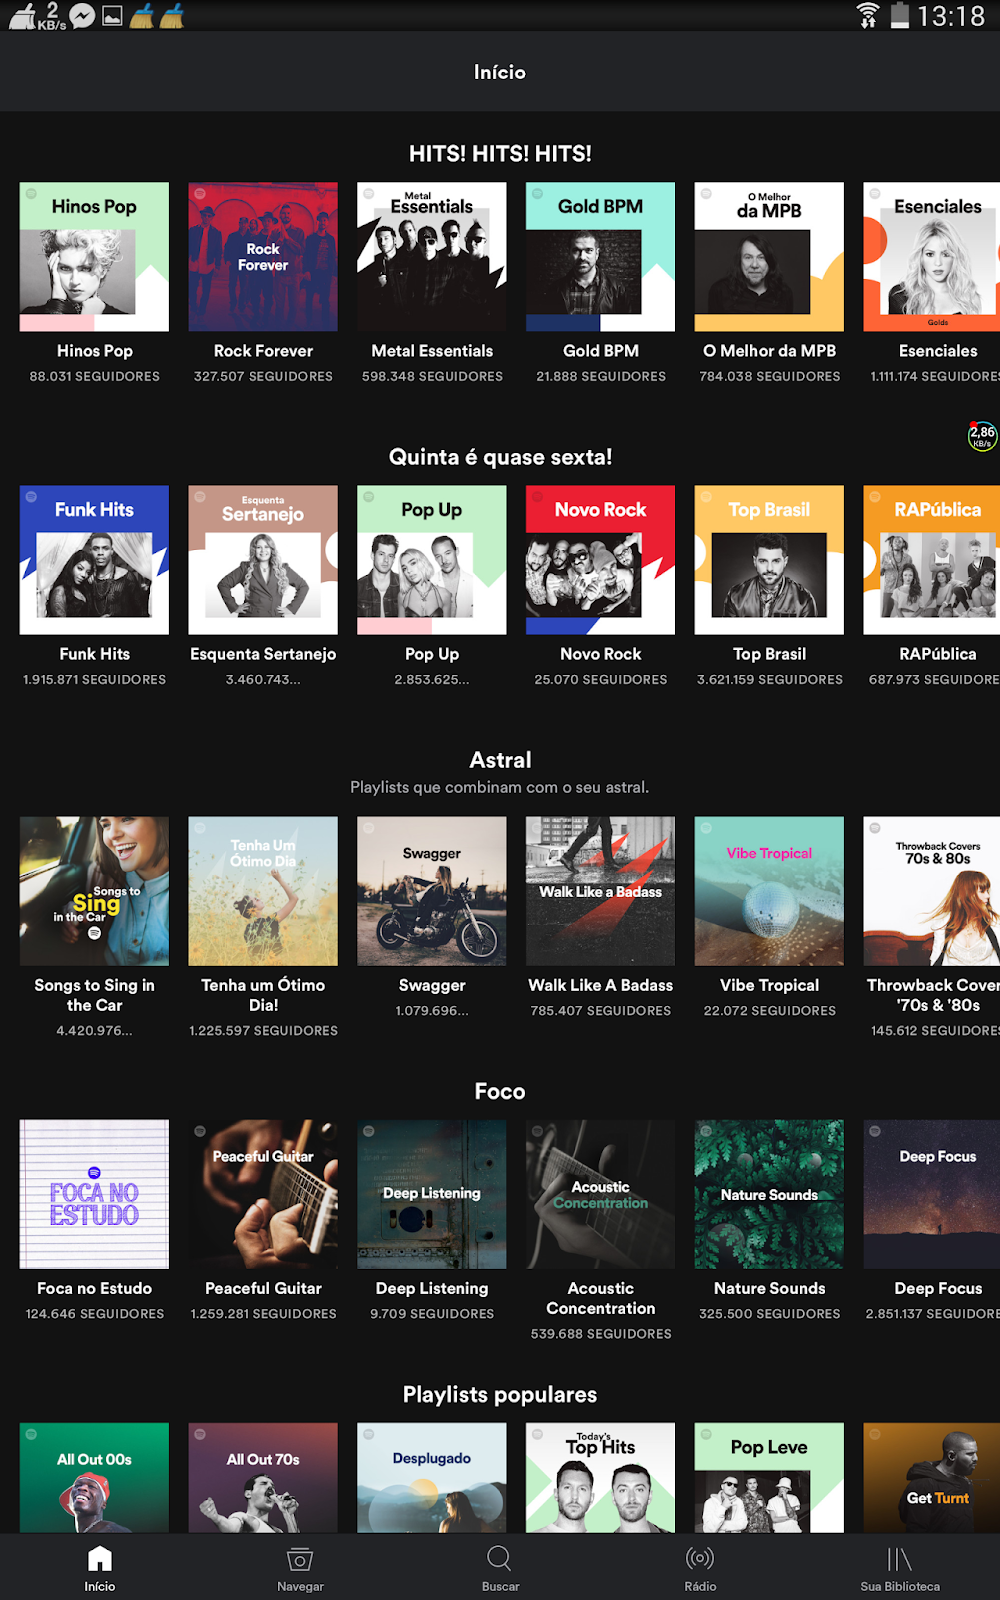
Task: Tap '124.646 SEGUIDORES' follower count
Action: (95, 1314)
